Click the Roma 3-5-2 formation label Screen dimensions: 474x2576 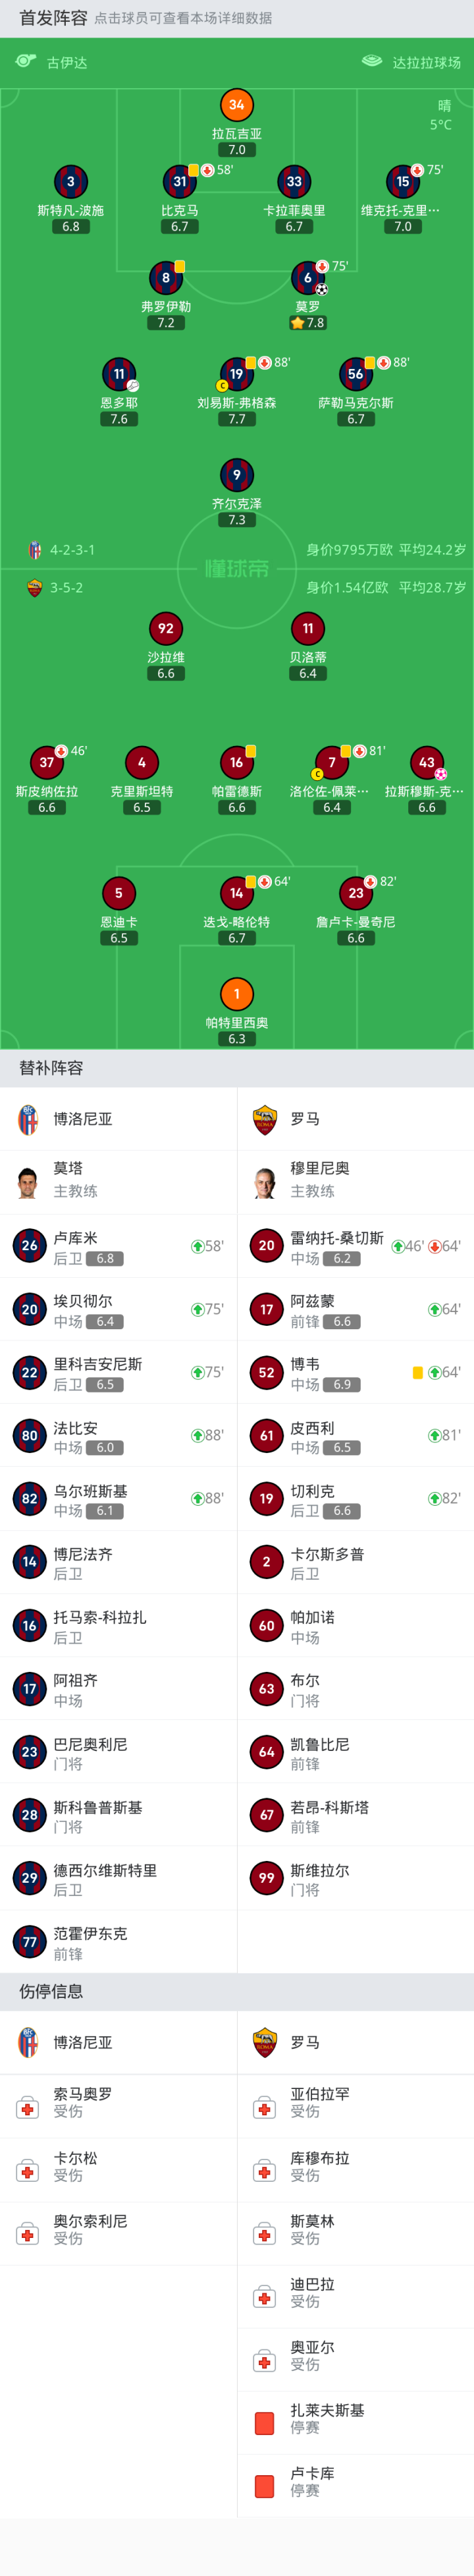(66, 588)
